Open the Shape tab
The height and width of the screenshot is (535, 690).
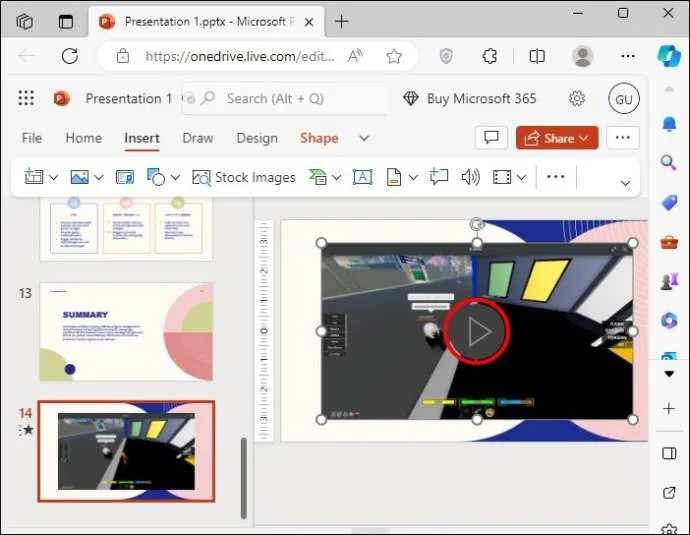[319, 138]
